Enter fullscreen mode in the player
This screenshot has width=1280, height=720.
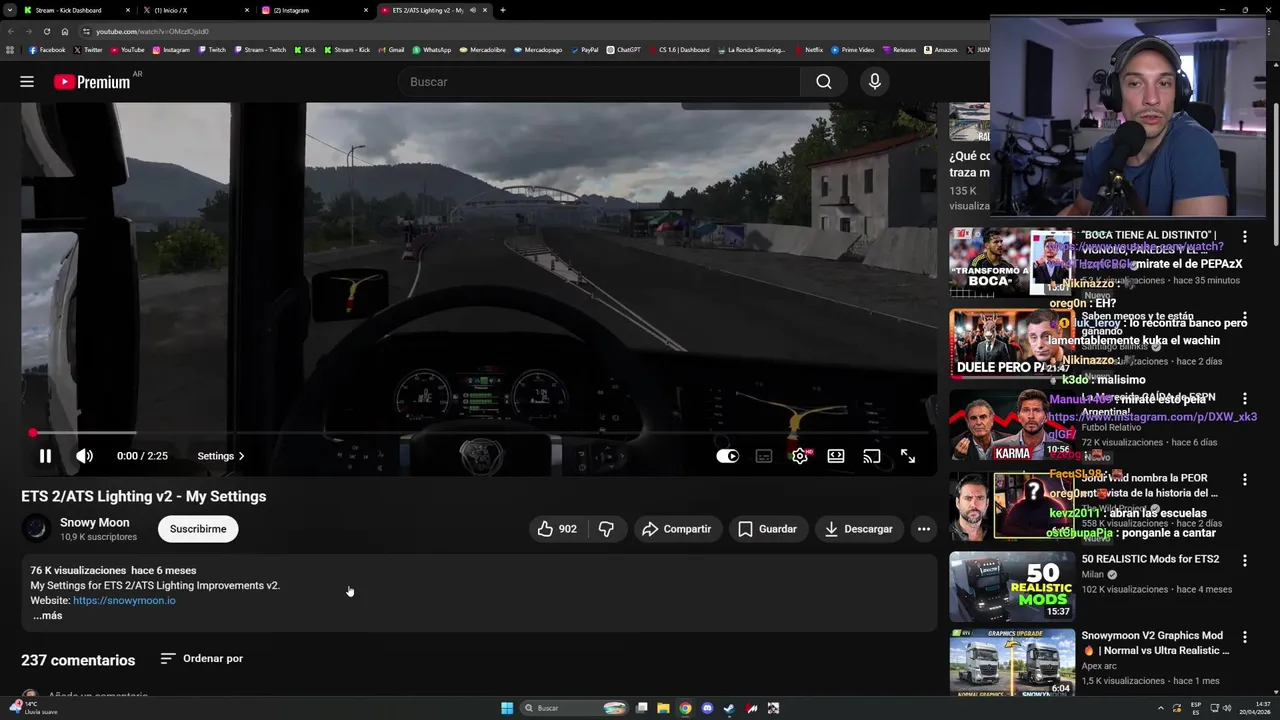coord(908,456)
